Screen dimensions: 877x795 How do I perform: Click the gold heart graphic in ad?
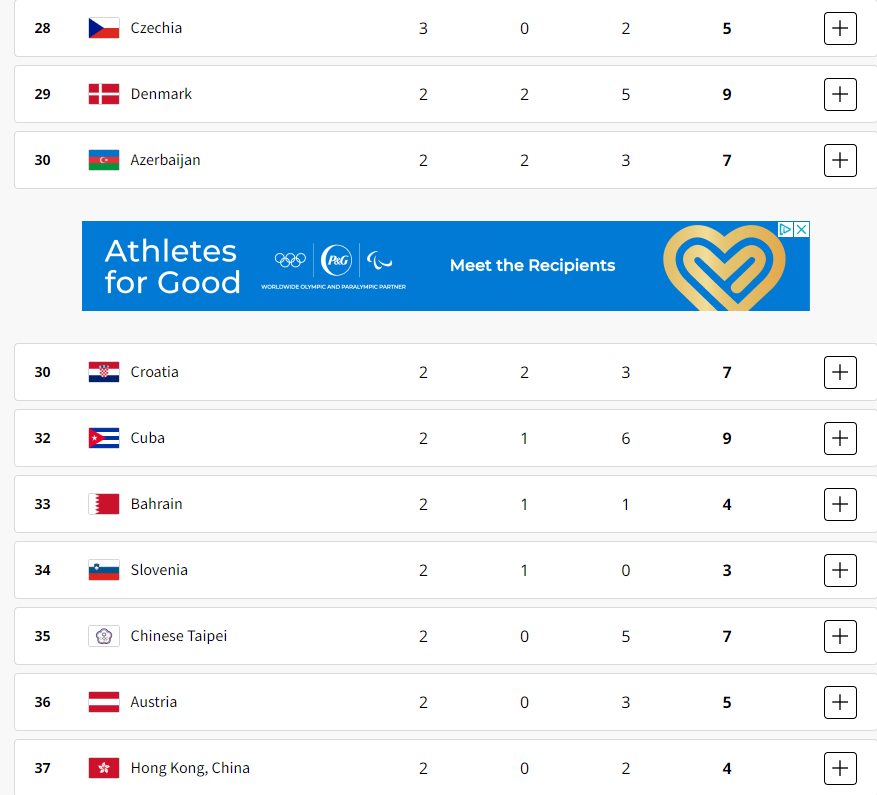pos(724,267)
